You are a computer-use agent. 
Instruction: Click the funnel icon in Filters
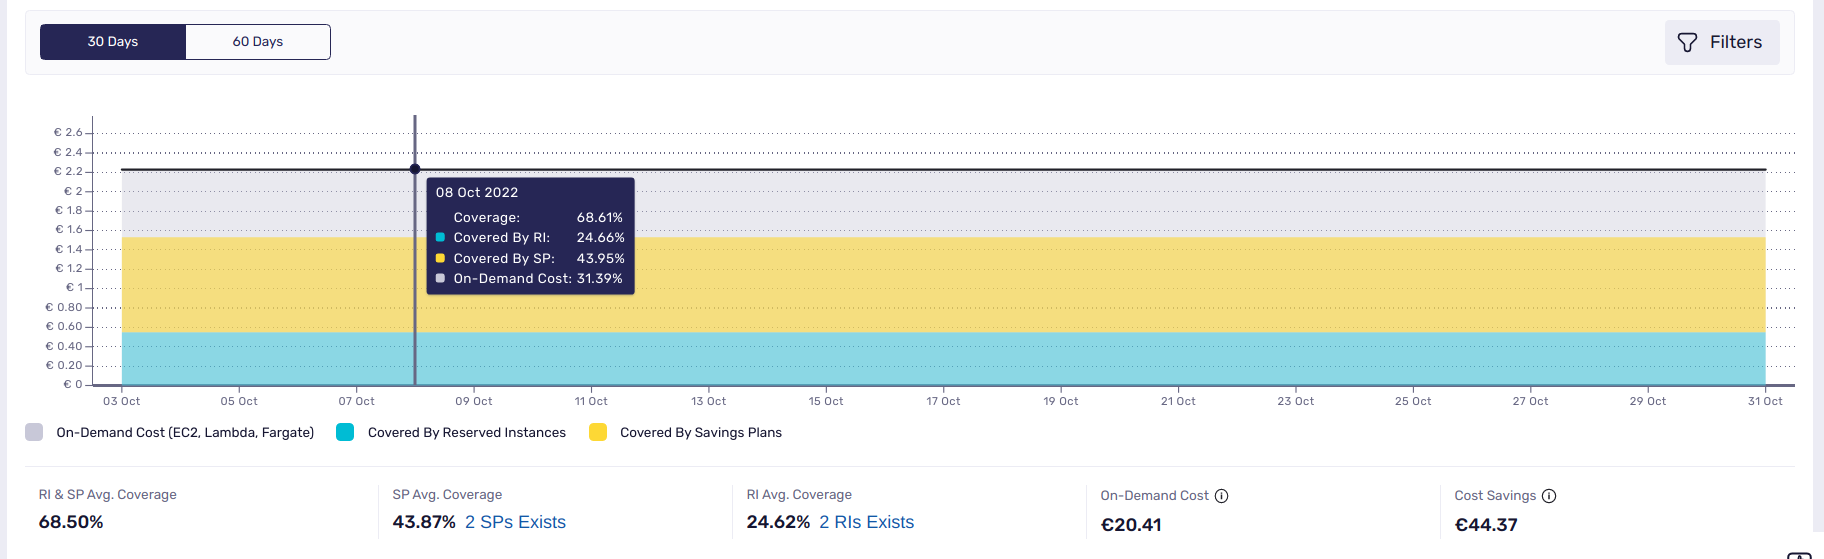point(1687,42)
